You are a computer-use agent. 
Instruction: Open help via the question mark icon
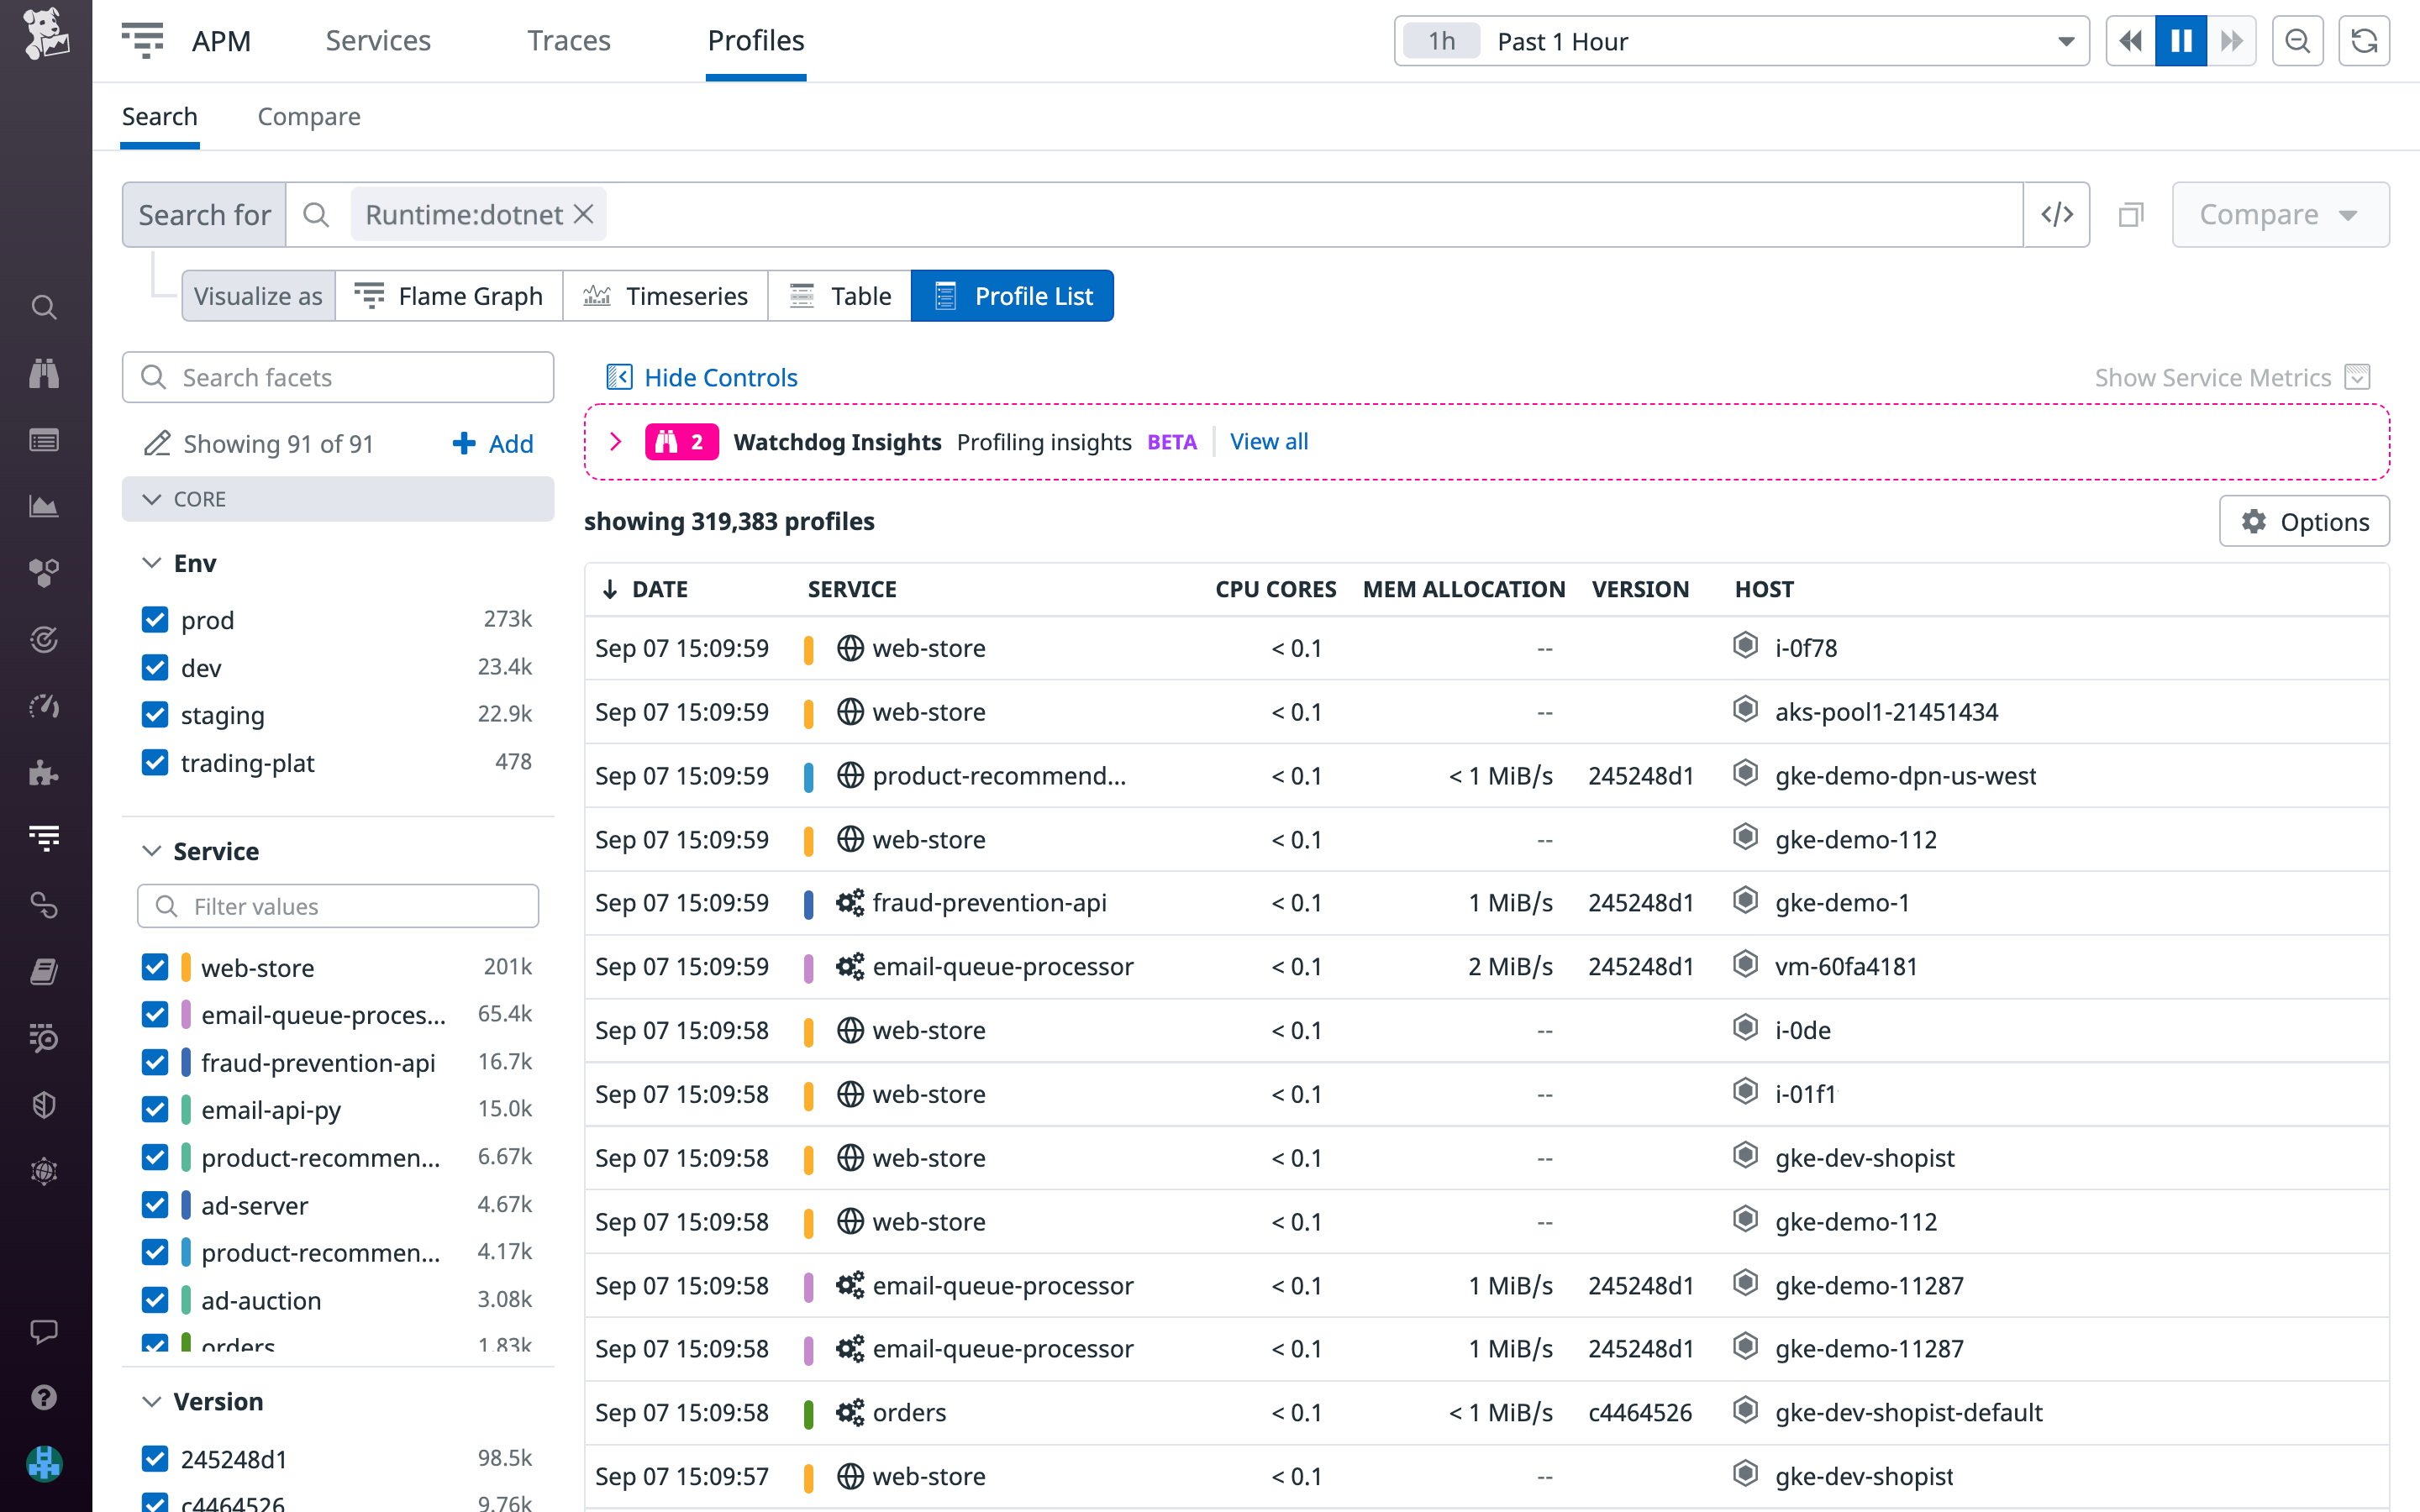[x=44, y=1397]
